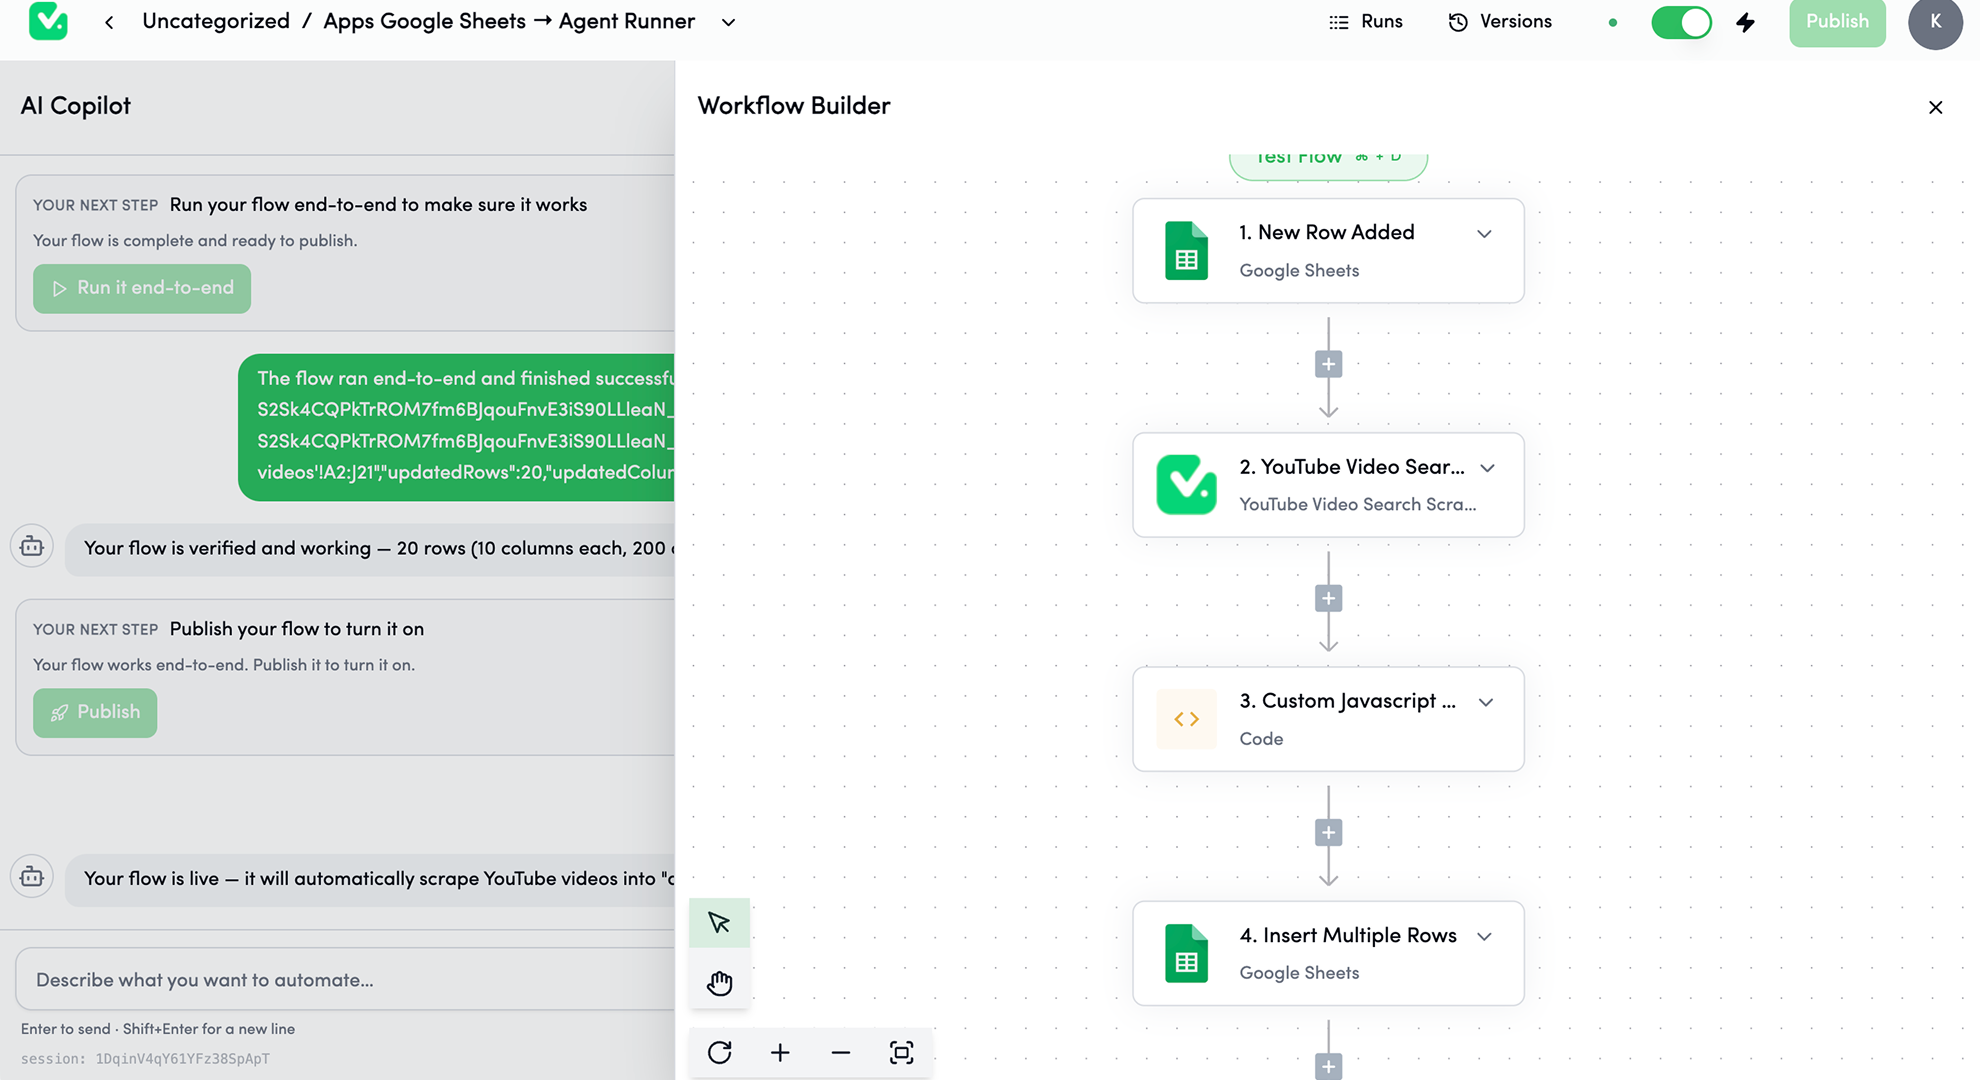Expand the New Row Added step chevron

click(x=1484, y=233)
